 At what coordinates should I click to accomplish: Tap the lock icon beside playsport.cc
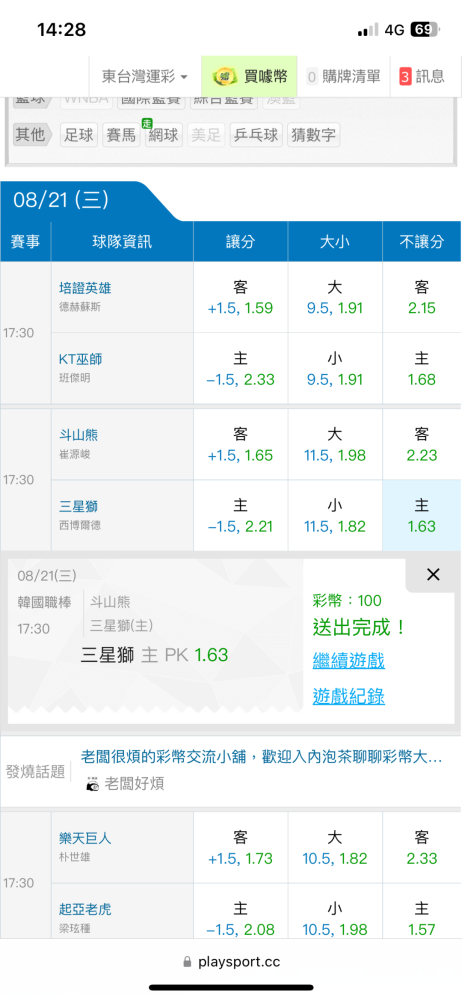point(188,962)
